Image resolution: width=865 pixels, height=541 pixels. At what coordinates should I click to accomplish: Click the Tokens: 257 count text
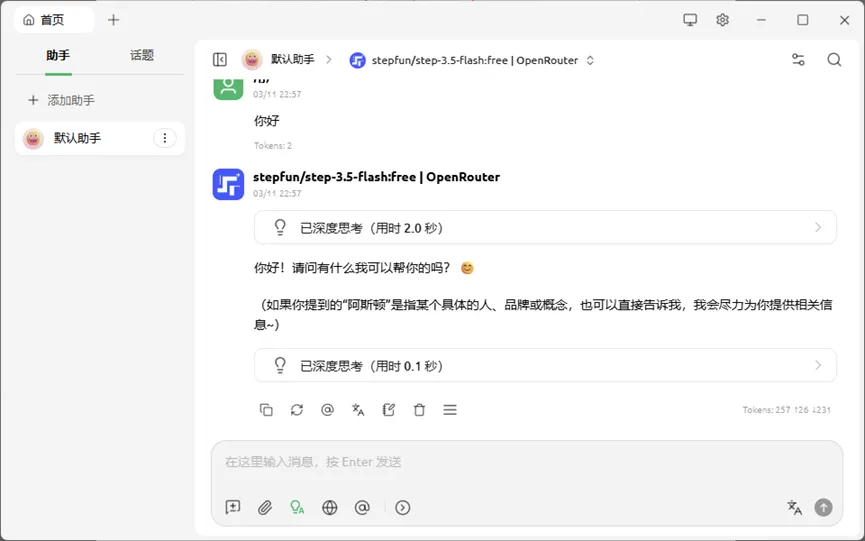coord(786,410)
